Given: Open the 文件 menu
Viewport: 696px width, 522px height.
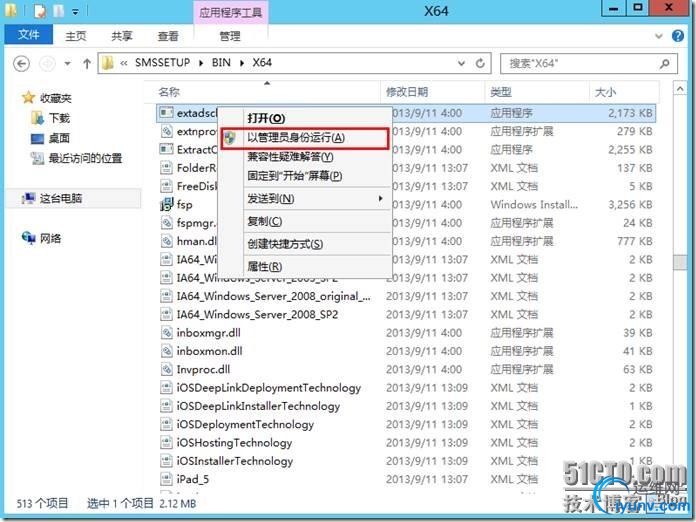Looking at the screenshot, I should 28,34.
